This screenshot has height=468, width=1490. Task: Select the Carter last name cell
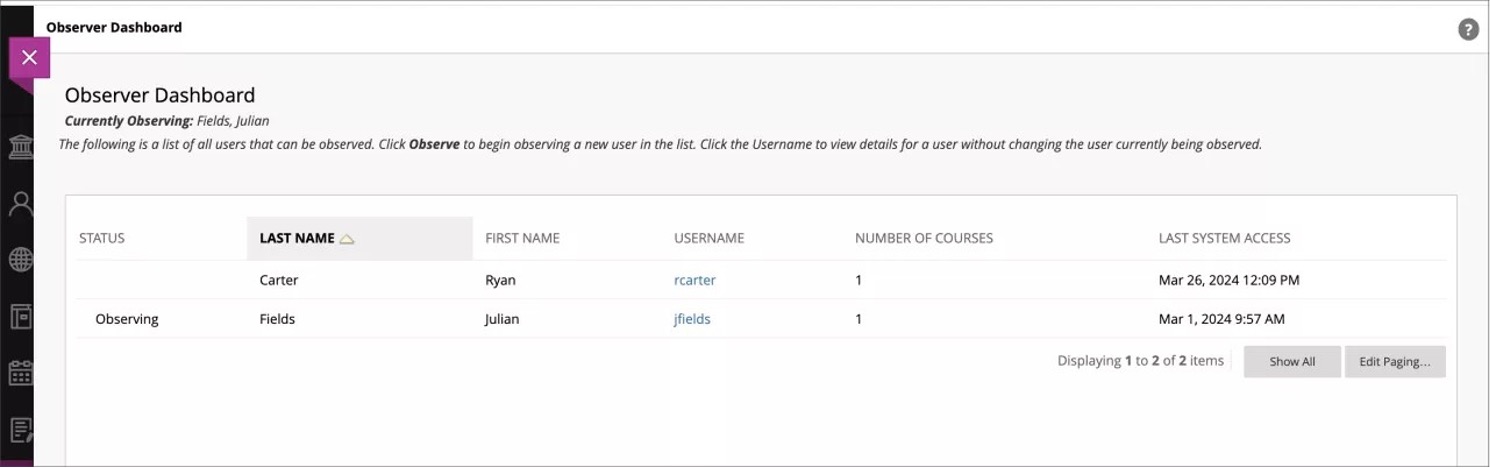[x=279, y=280]
